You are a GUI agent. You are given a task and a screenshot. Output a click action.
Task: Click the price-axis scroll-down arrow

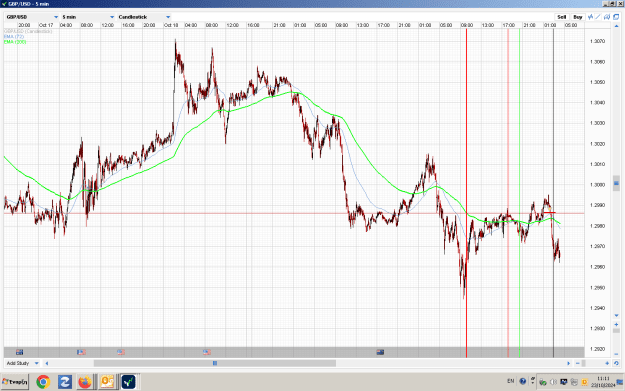tap(616, 316)
